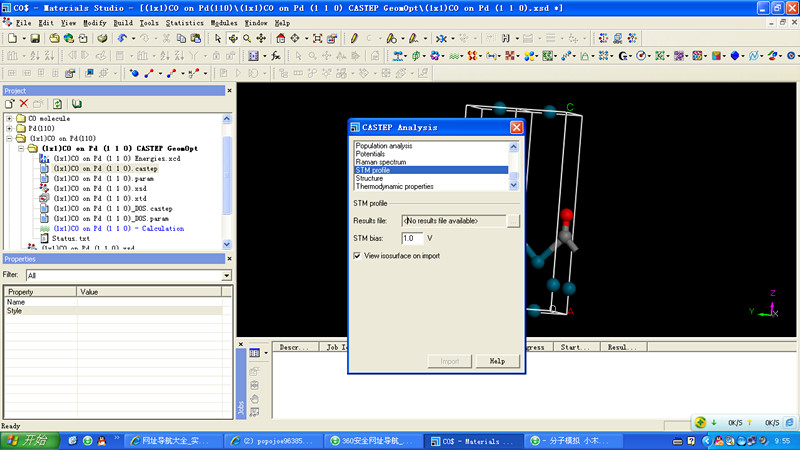Expand the Pd(110) folder
This screenshot has width=800, height=450.
coord(9,128)
